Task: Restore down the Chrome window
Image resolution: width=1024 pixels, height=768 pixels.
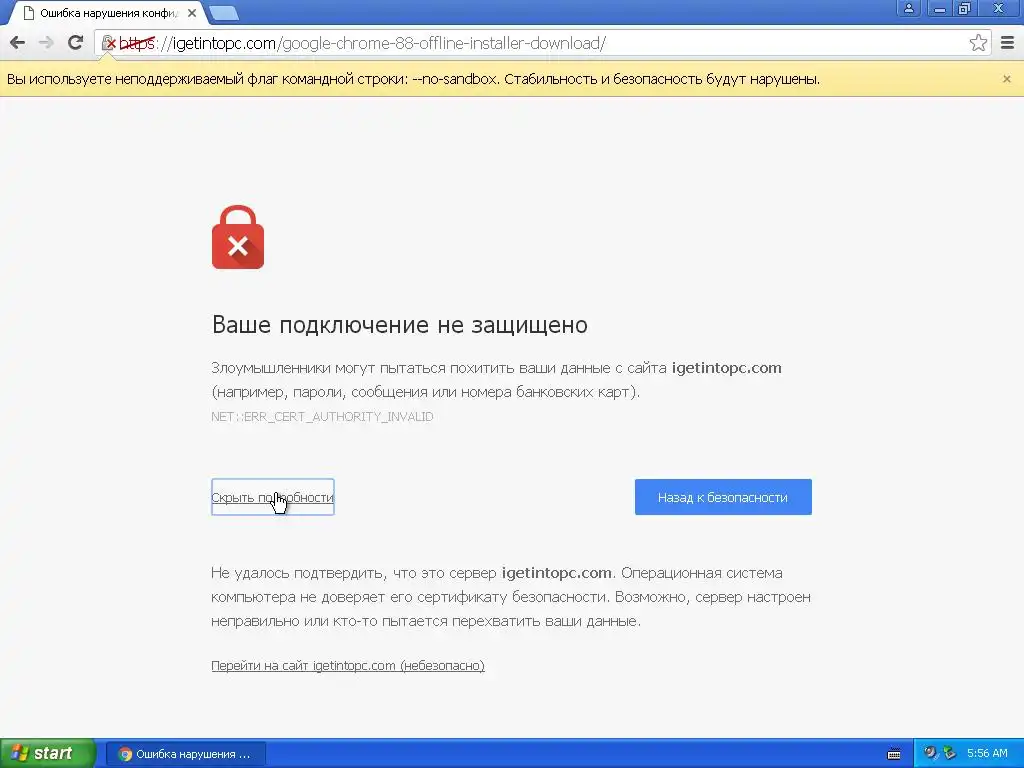Action: (x=965, y=8)
